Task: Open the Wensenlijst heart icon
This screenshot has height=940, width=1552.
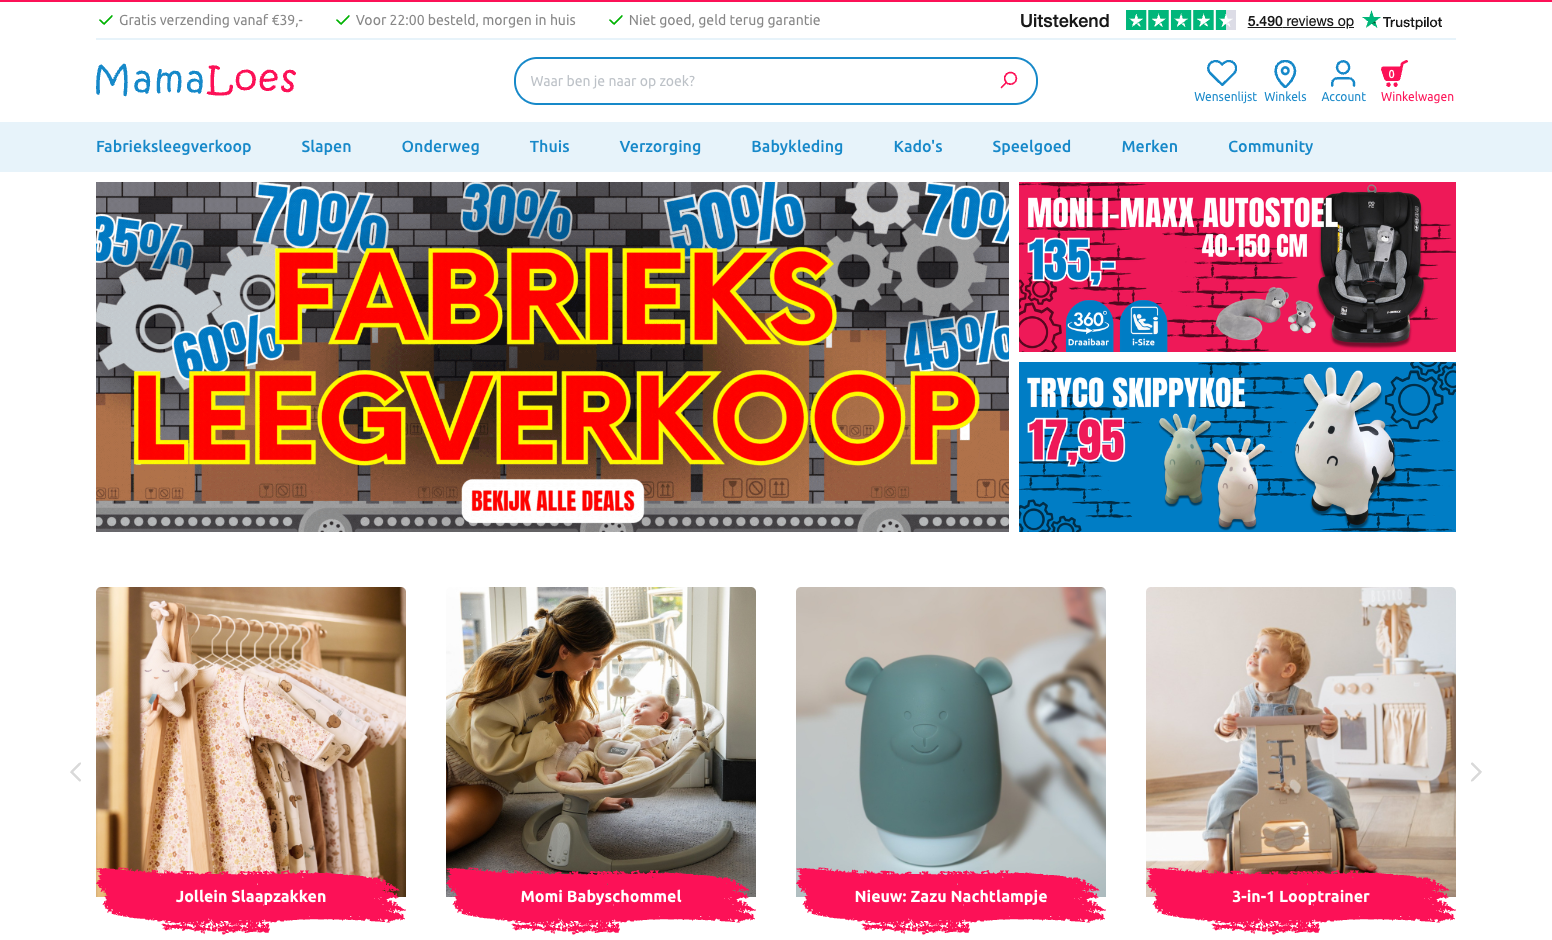Action: coord(1222,73)
